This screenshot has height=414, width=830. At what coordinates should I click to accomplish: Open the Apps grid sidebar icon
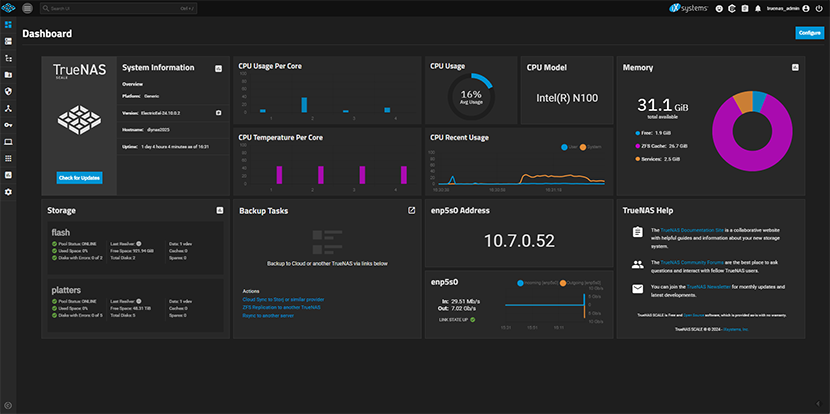pos(8,158)
